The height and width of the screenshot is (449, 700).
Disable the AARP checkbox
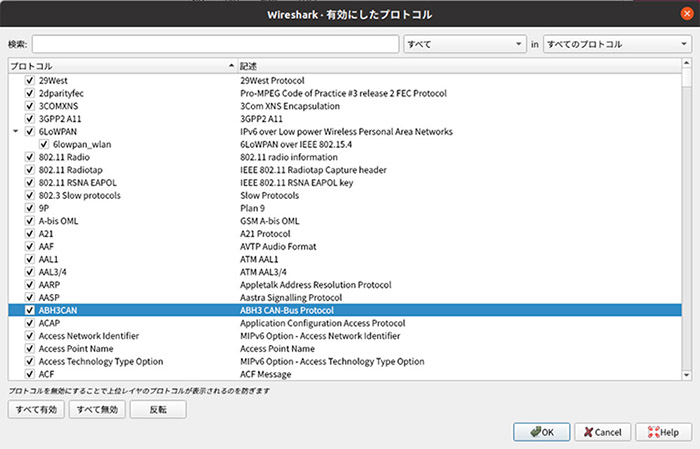pyautogui.click(x=29, y=285)
